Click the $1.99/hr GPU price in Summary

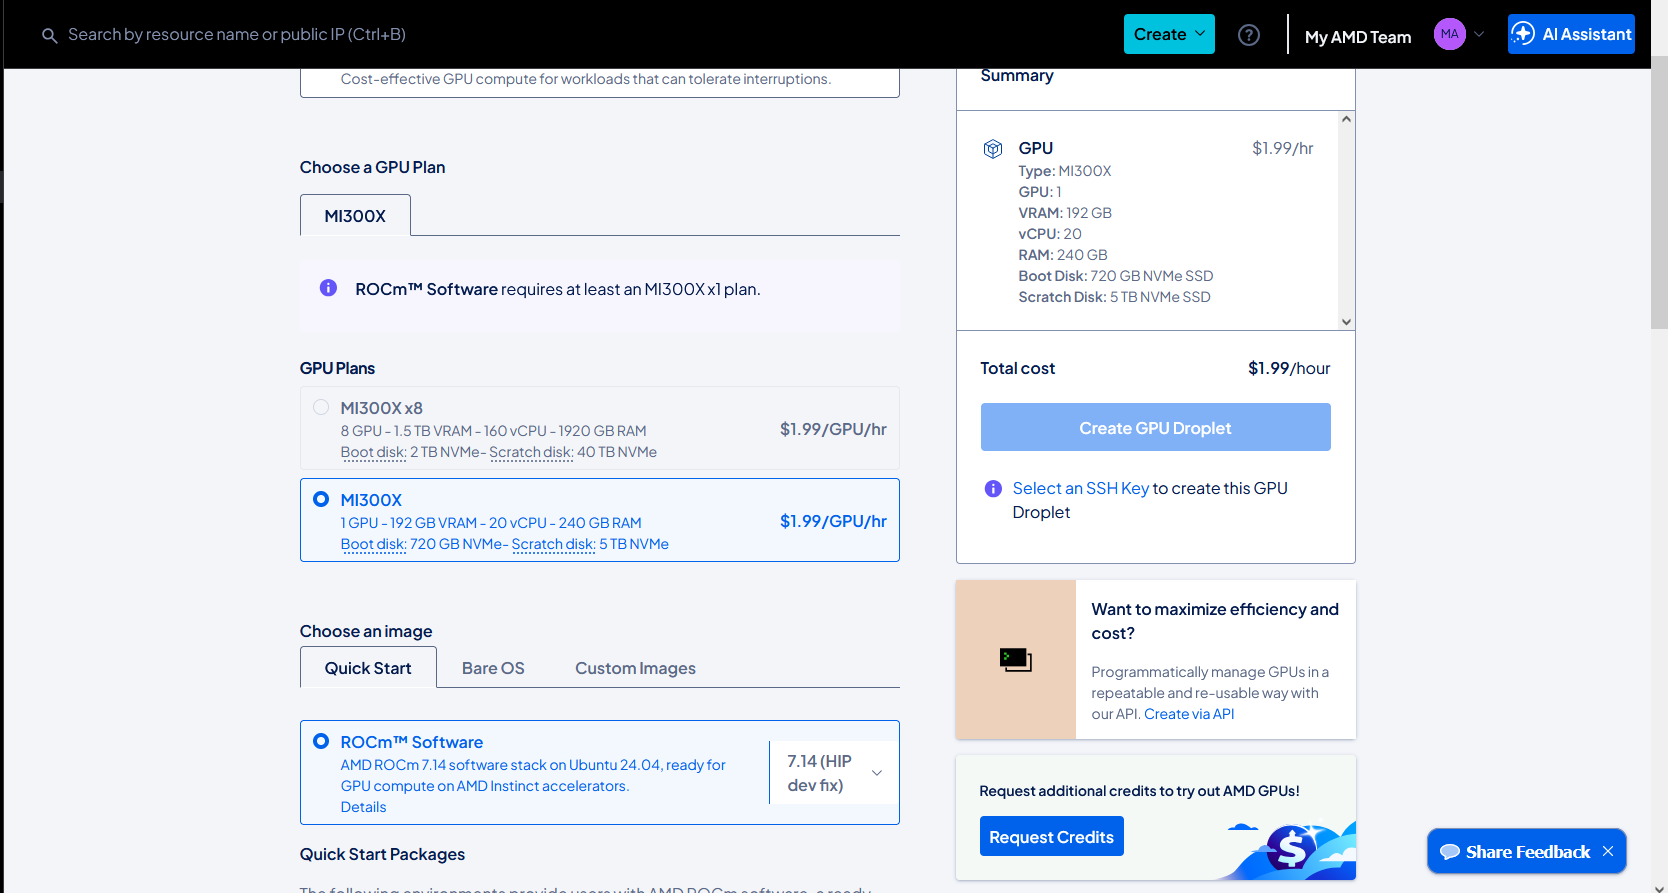[1283, 148]
